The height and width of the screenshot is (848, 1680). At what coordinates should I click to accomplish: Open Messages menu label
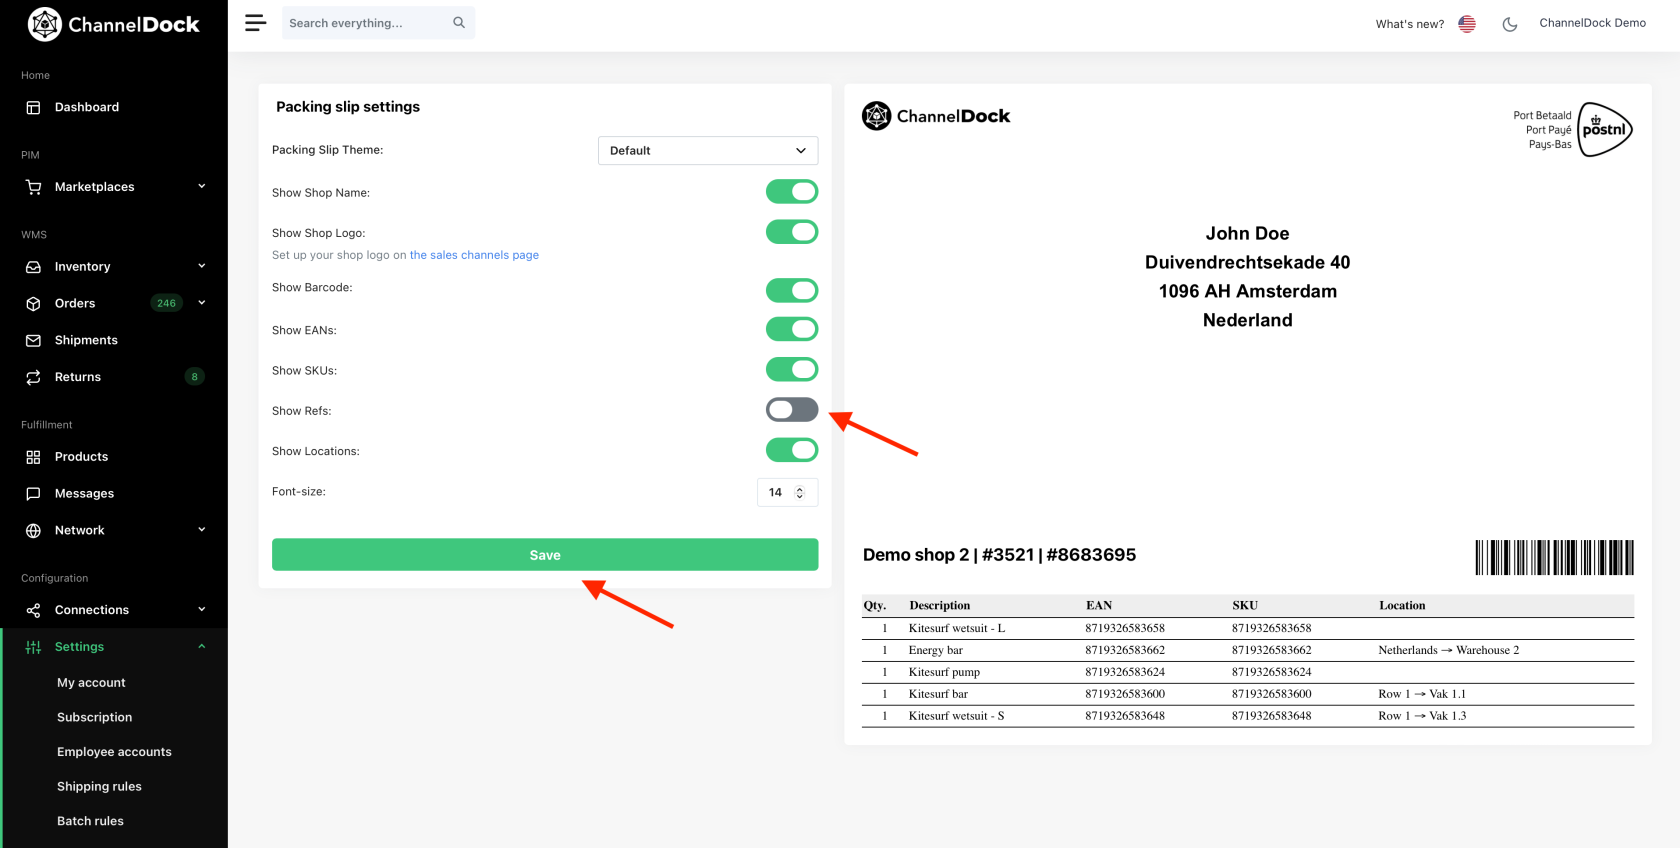tap(84, 494)
